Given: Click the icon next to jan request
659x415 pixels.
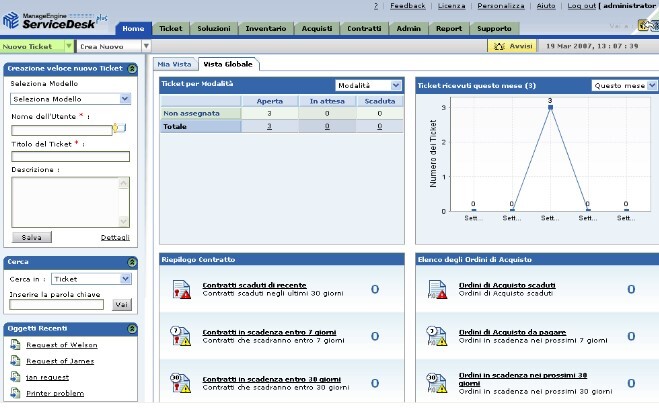Looking at the screenshot, I should click(x=15, y=377).
